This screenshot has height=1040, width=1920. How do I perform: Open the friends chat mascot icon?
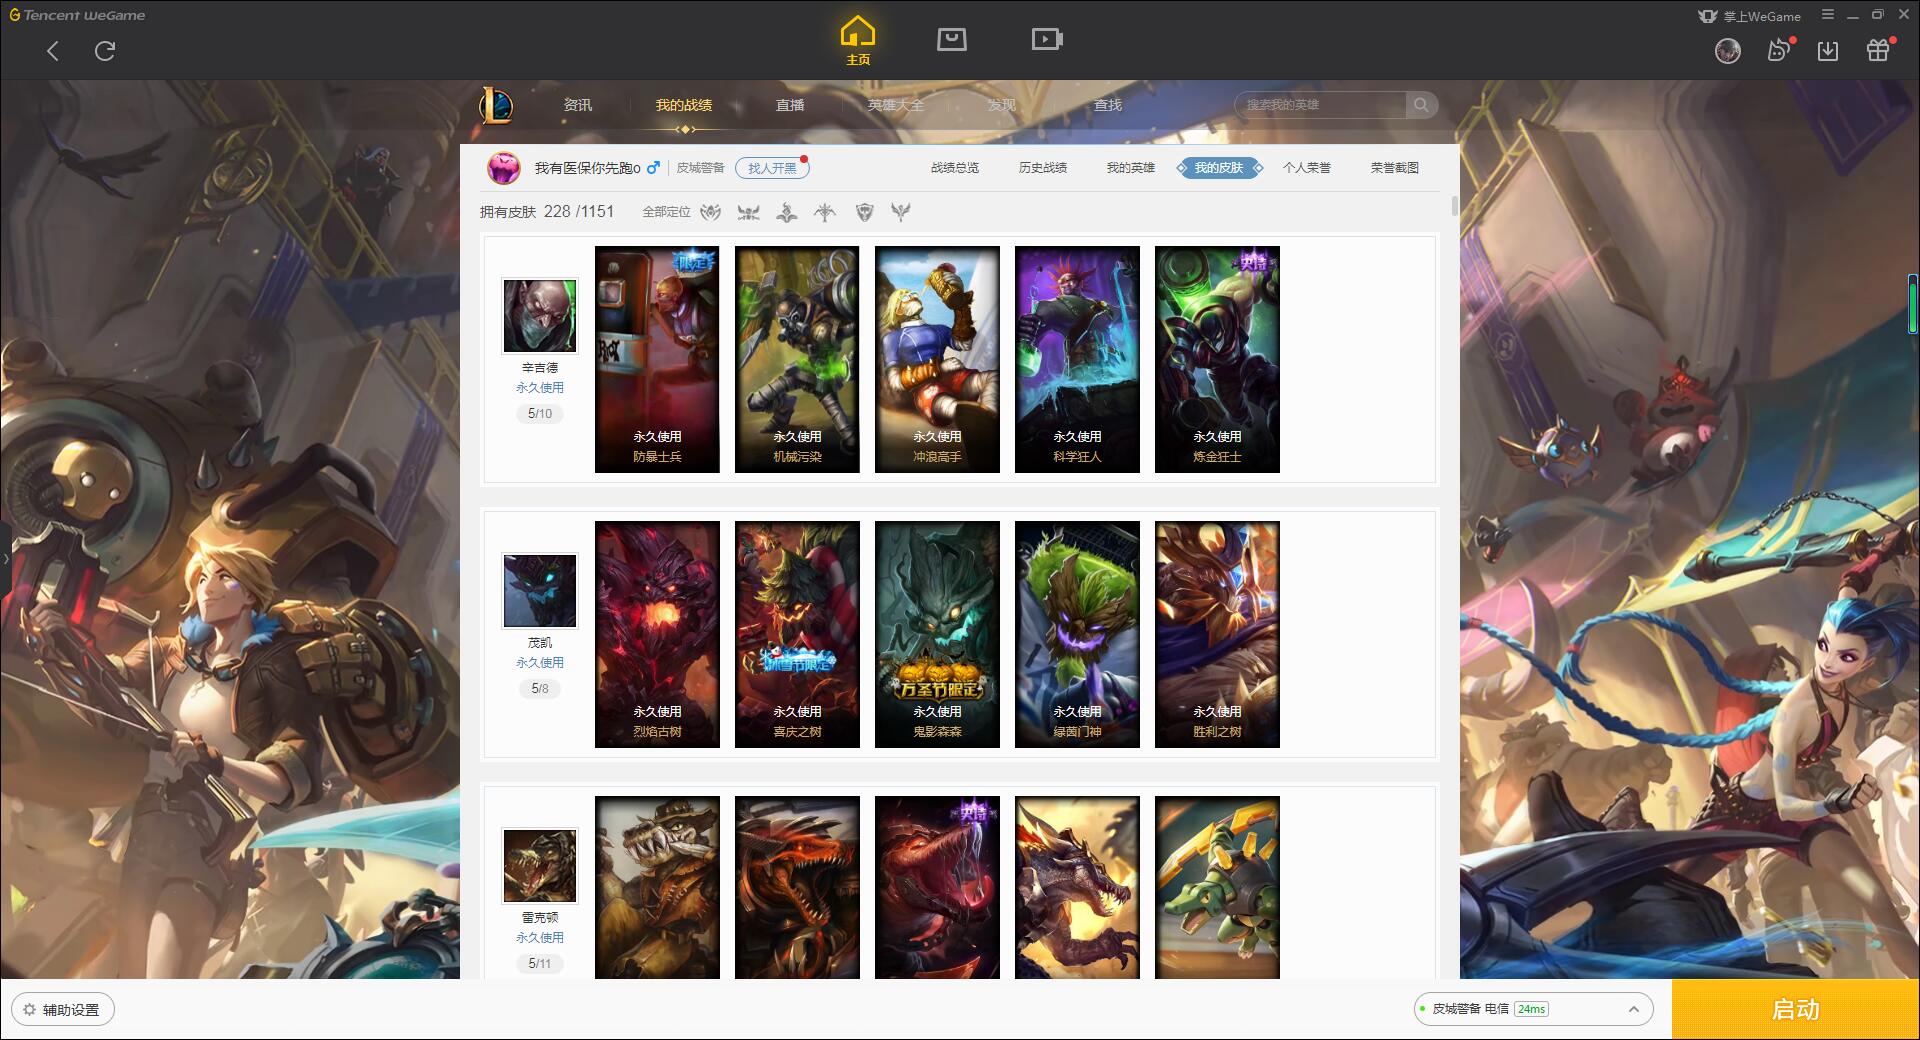pos(1779,50)
